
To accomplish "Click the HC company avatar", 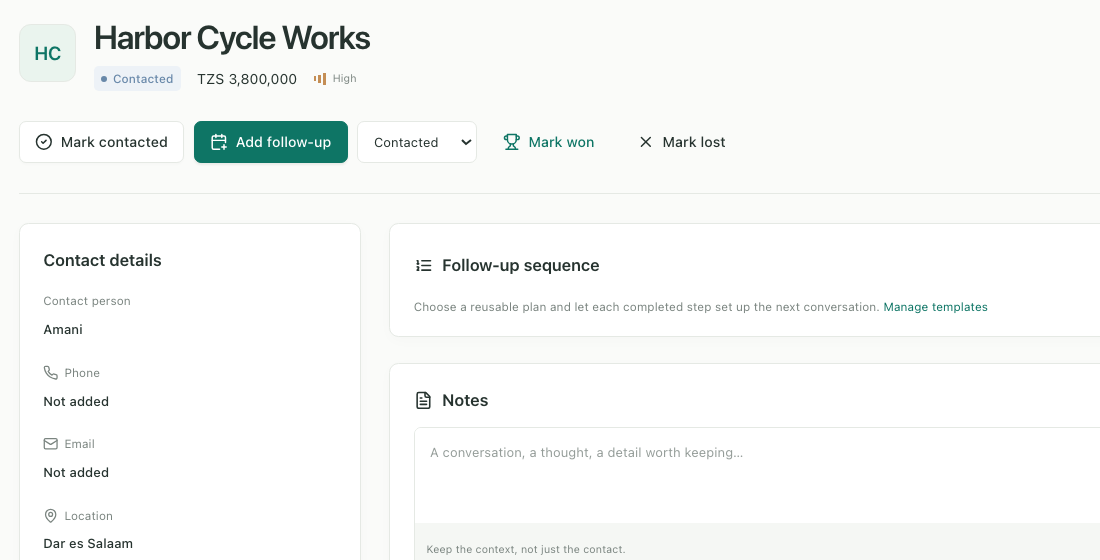I will pyautogui.click(x=47, y=53).
